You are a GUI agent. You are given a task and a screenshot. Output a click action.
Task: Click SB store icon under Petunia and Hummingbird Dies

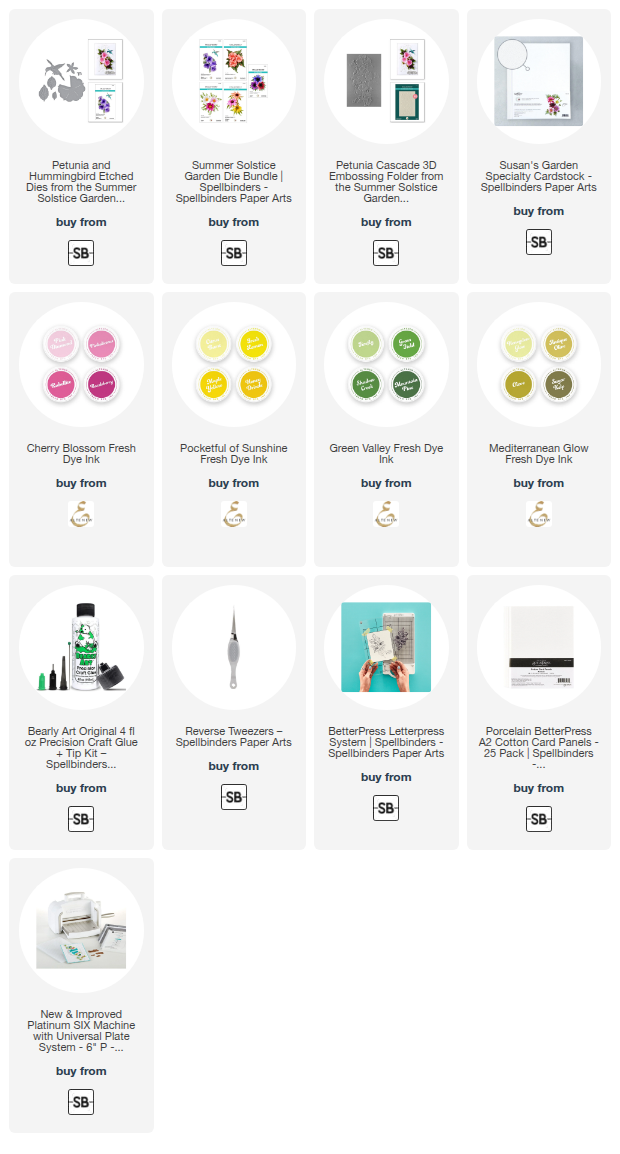click(x=81, y=253)
